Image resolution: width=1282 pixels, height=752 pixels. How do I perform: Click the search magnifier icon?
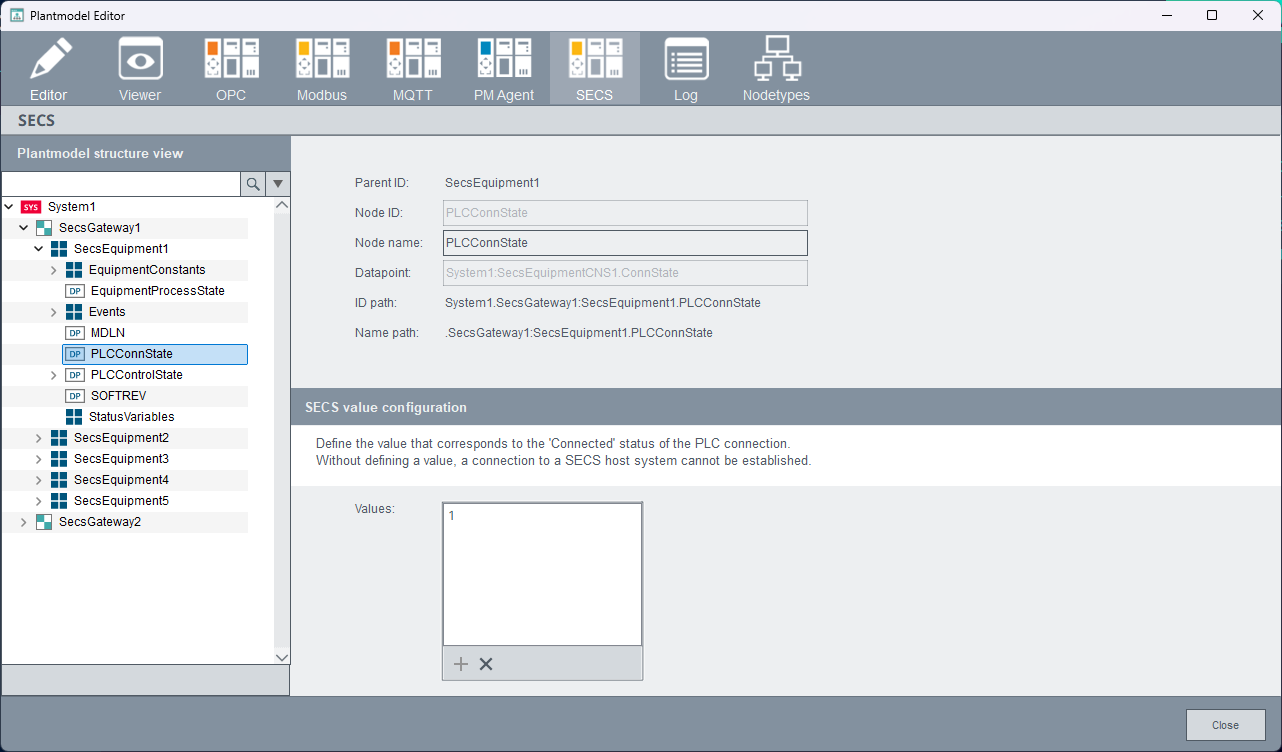(253, 184)
